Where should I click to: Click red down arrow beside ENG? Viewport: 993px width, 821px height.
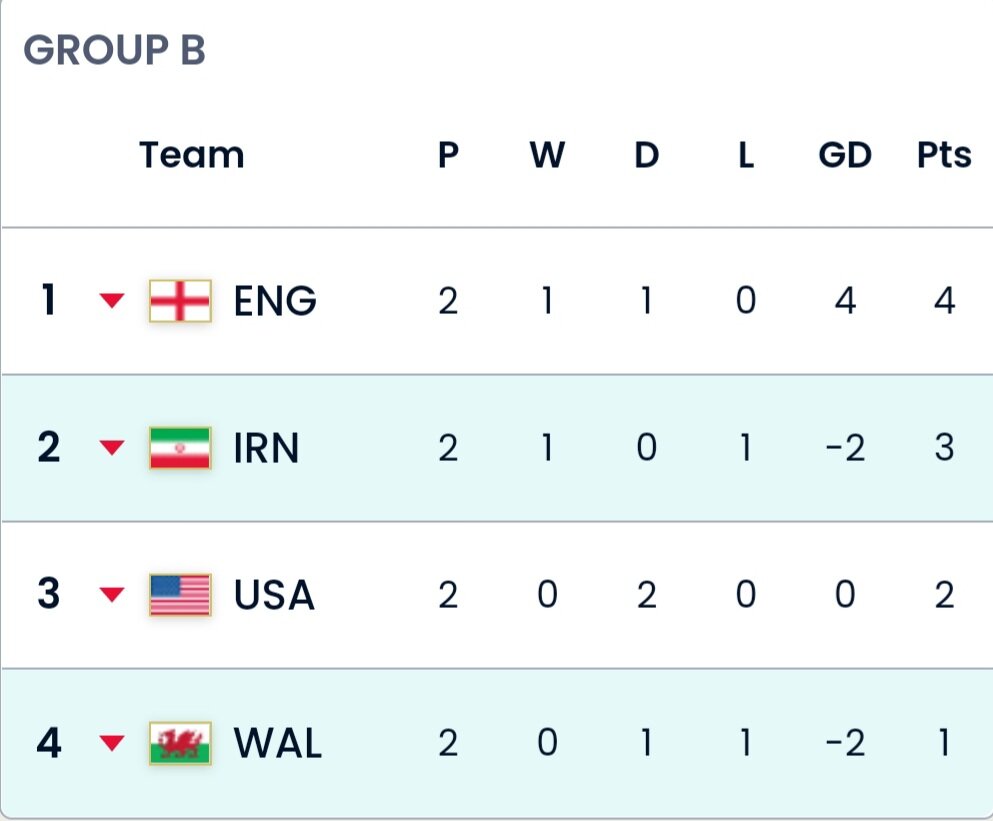[x=113, y=301]
